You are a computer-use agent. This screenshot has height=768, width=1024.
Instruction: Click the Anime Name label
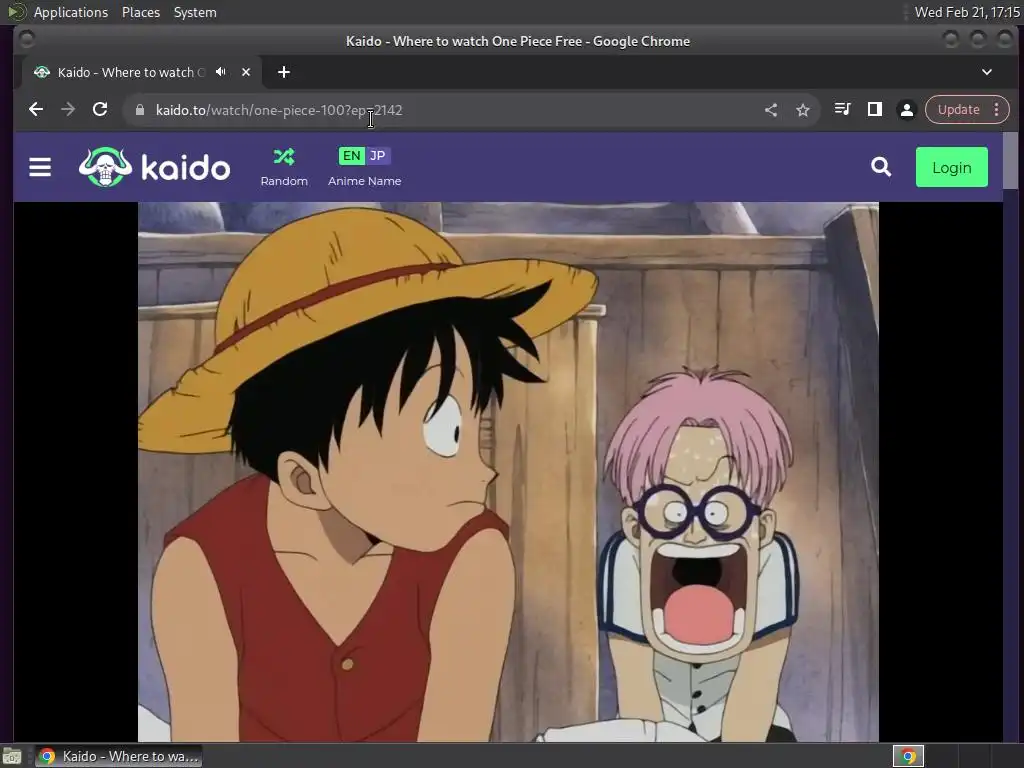pyautogui.click(x=364, y=181)
